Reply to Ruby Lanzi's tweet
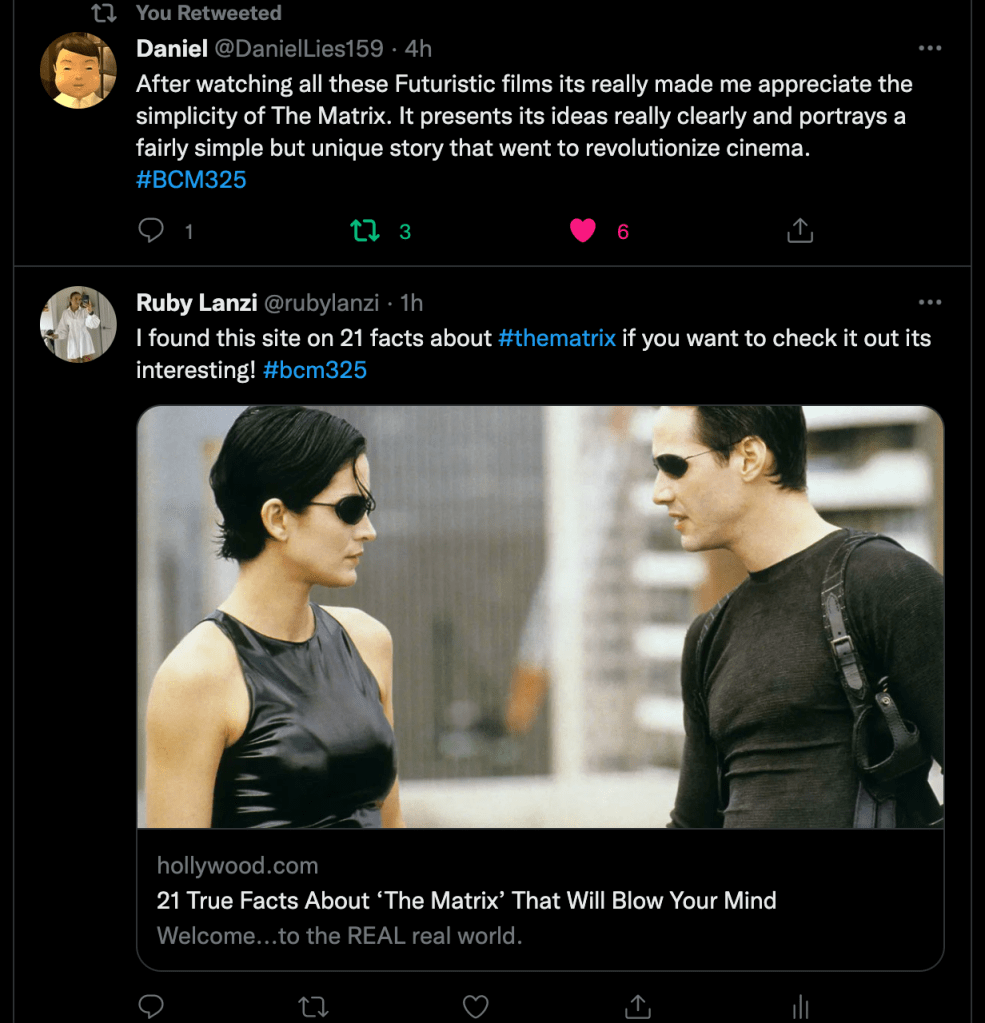The image size is (985, 1023). pos(151,1005)
